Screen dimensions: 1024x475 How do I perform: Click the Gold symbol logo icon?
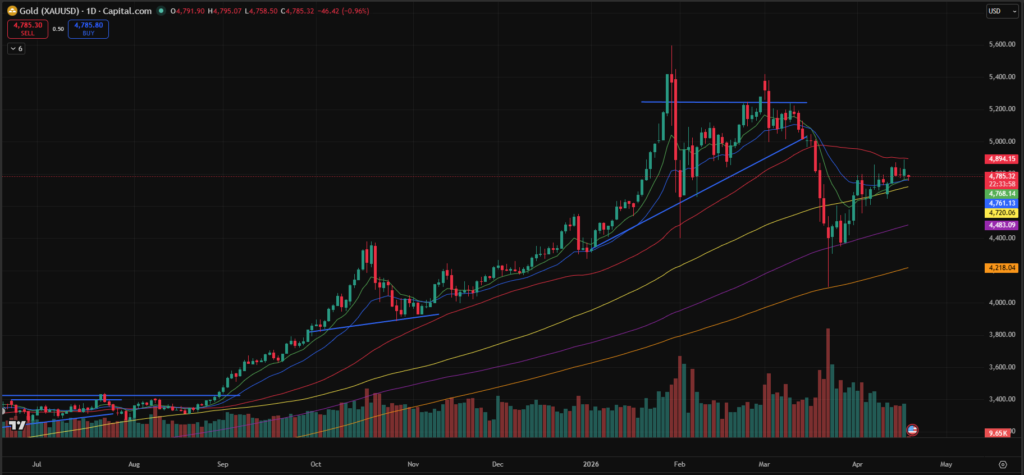click(x=10, y=11)
